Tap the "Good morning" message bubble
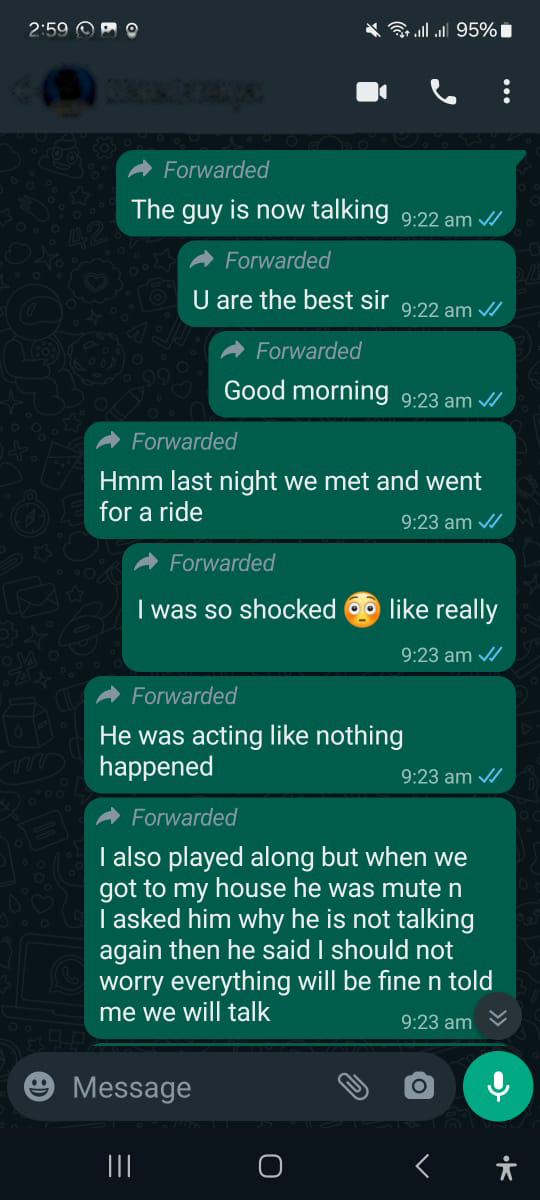This screenshot has height=1200, width=540. tap(362, 374)
